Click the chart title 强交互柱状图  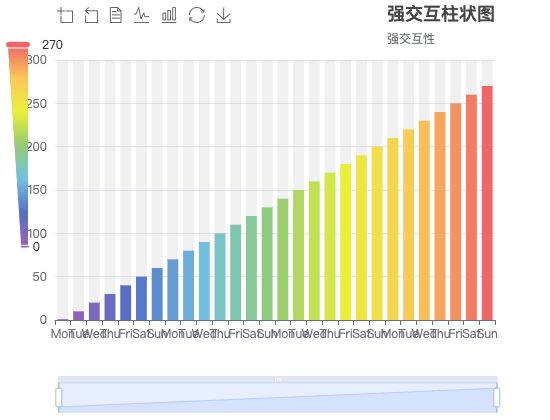[441, 14]
